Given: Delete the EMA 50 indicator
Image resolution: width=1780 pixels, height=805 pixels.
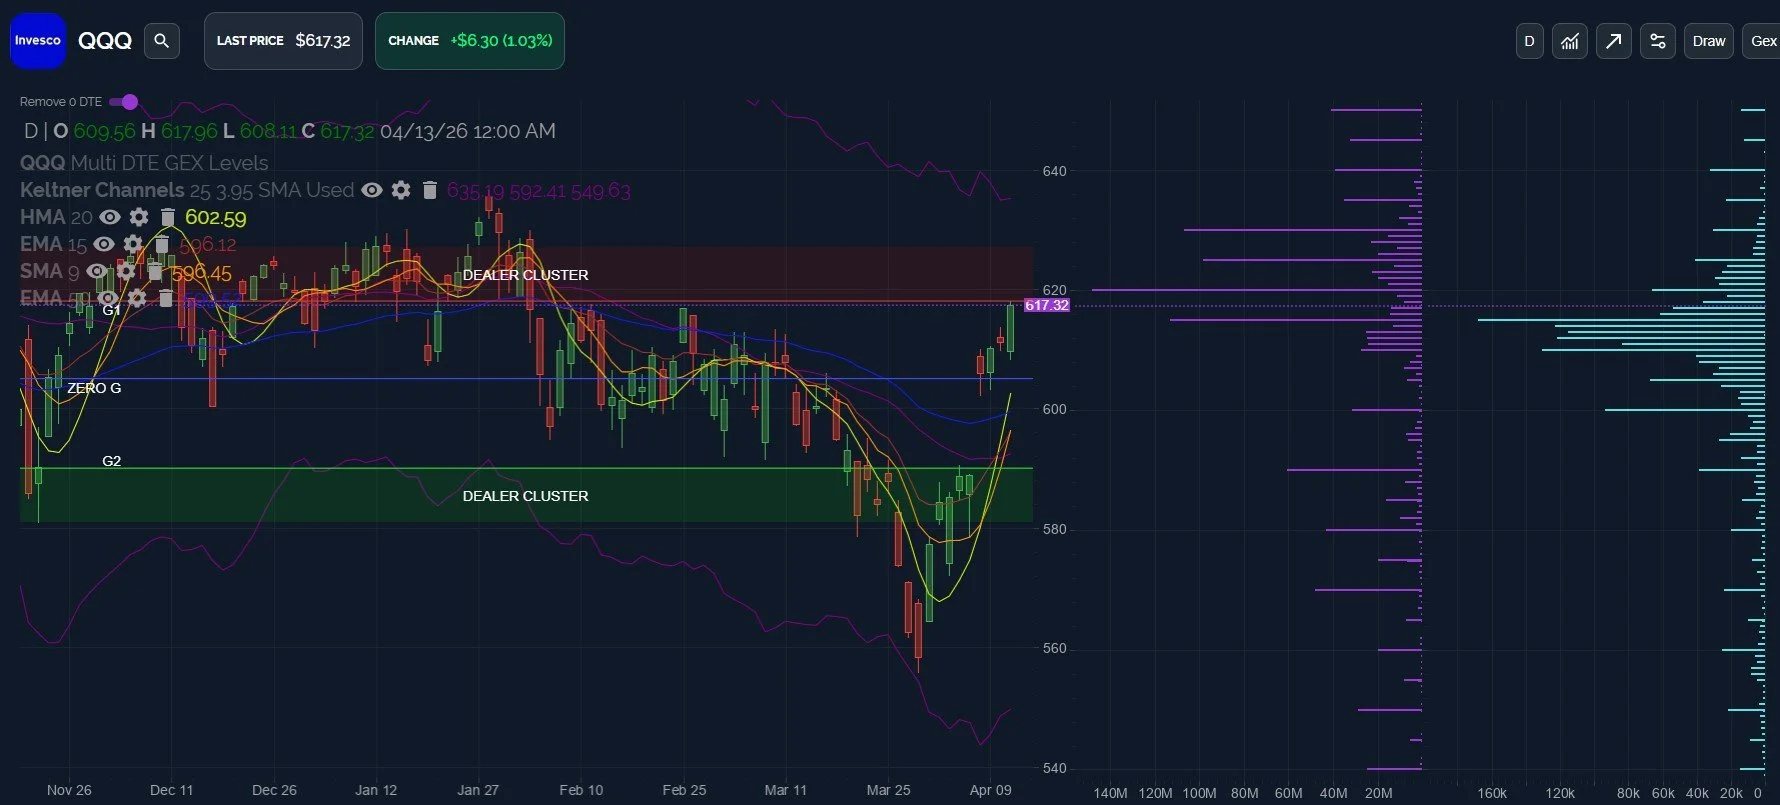Looking at the screenshot, I should [166, 298].
